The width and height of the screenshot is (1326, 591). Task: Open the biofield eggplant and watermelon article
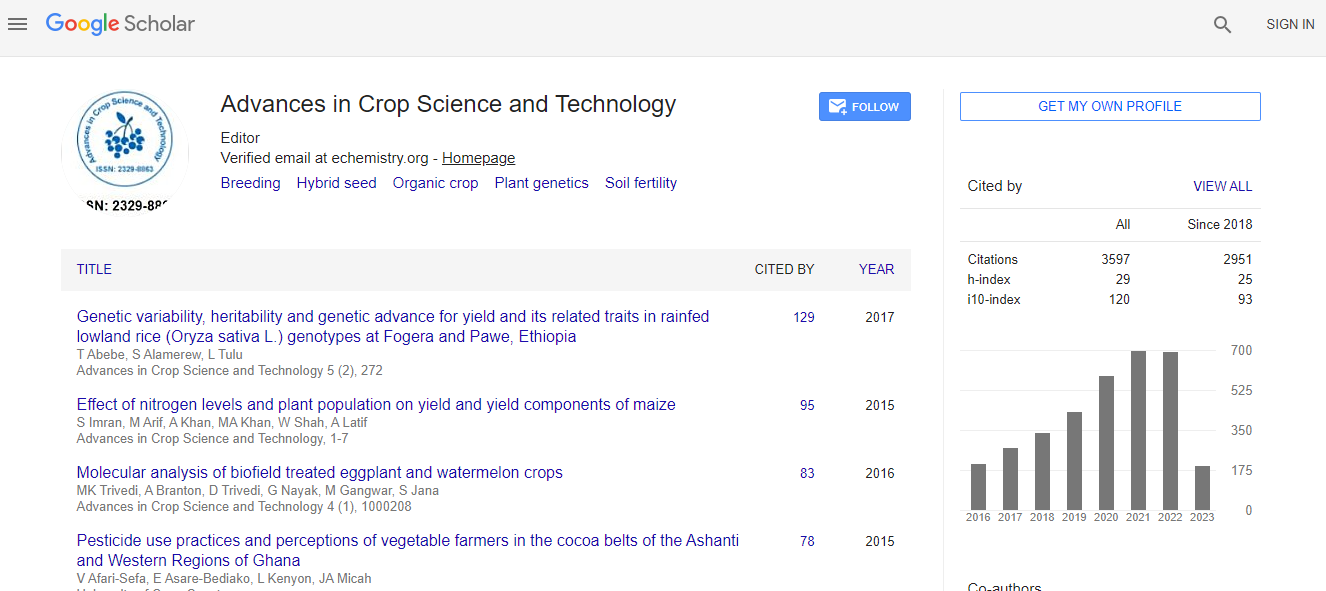pos(319,473)
